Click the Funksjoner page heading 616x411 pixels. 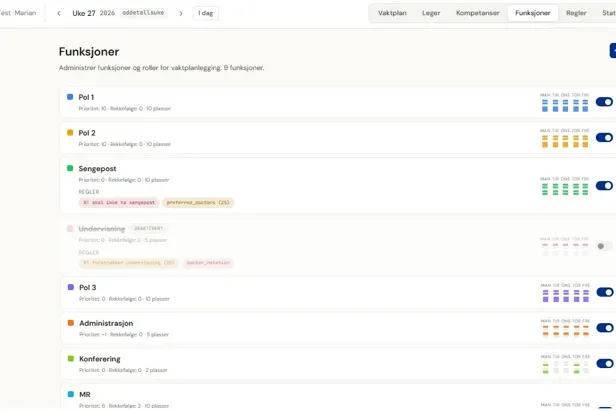point(89,52)
